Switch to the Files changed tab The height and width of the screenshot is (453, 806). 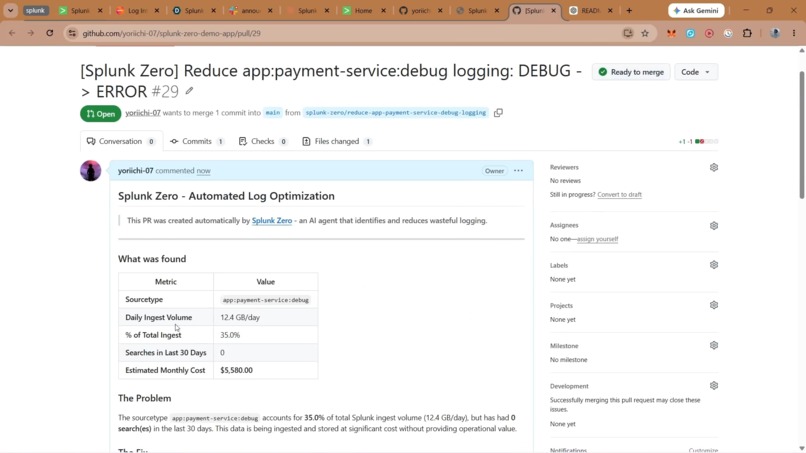click(x=337, y=141)
